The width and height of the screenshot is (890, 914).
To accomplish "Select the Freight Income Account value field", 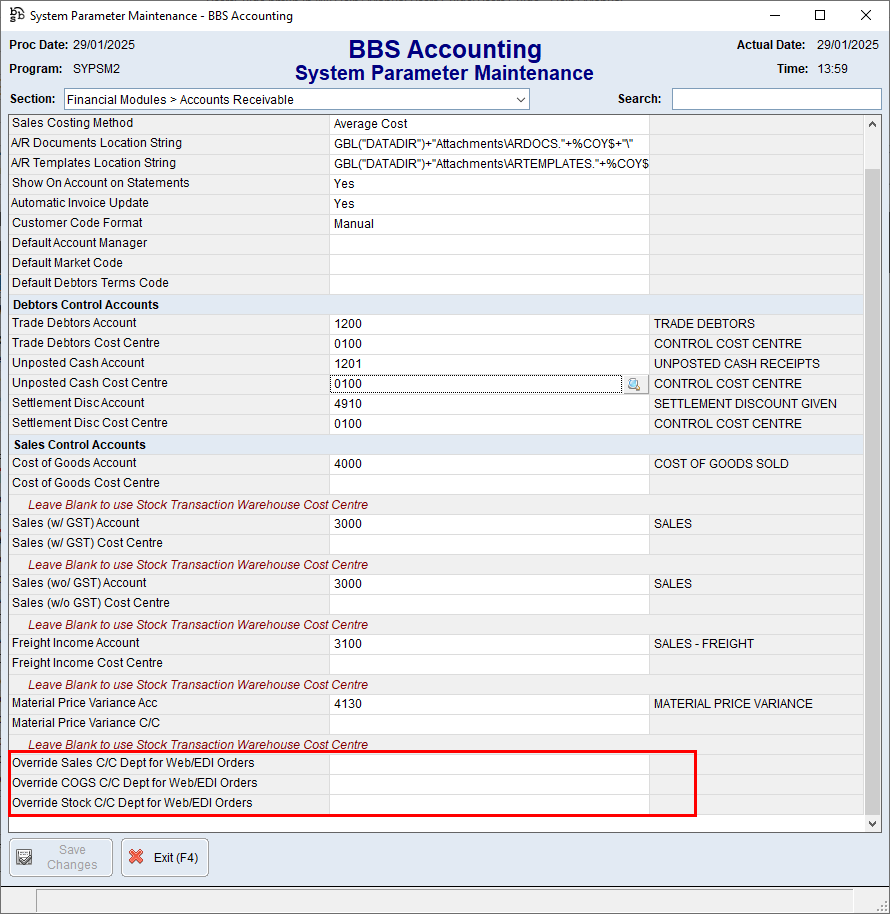I will (488, 644).
